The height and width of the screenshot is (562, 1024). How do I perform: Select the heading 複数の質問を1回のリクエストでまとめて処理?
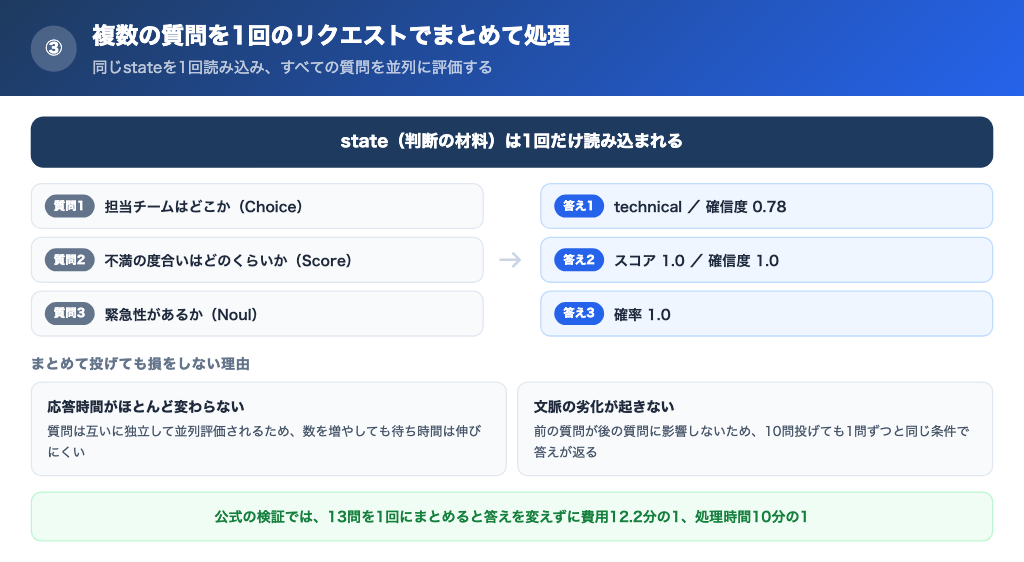pos(331,35)
